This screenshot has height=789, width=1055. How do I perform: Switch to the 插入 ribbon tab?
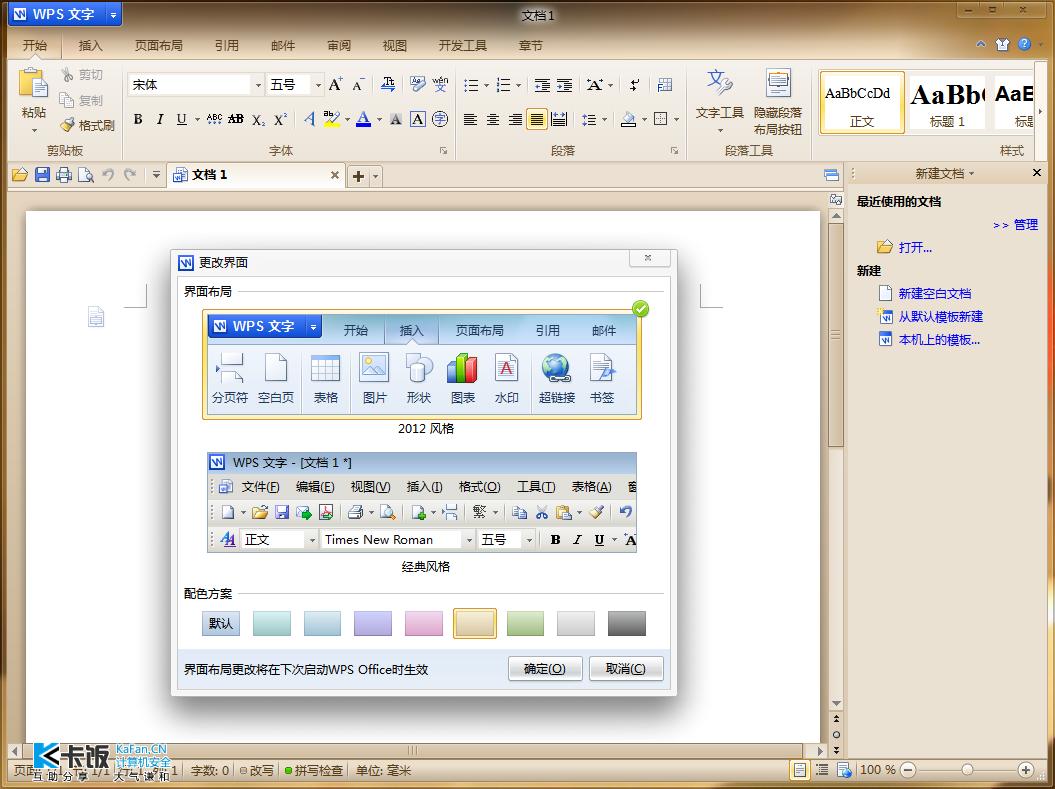tap(90, 46)
